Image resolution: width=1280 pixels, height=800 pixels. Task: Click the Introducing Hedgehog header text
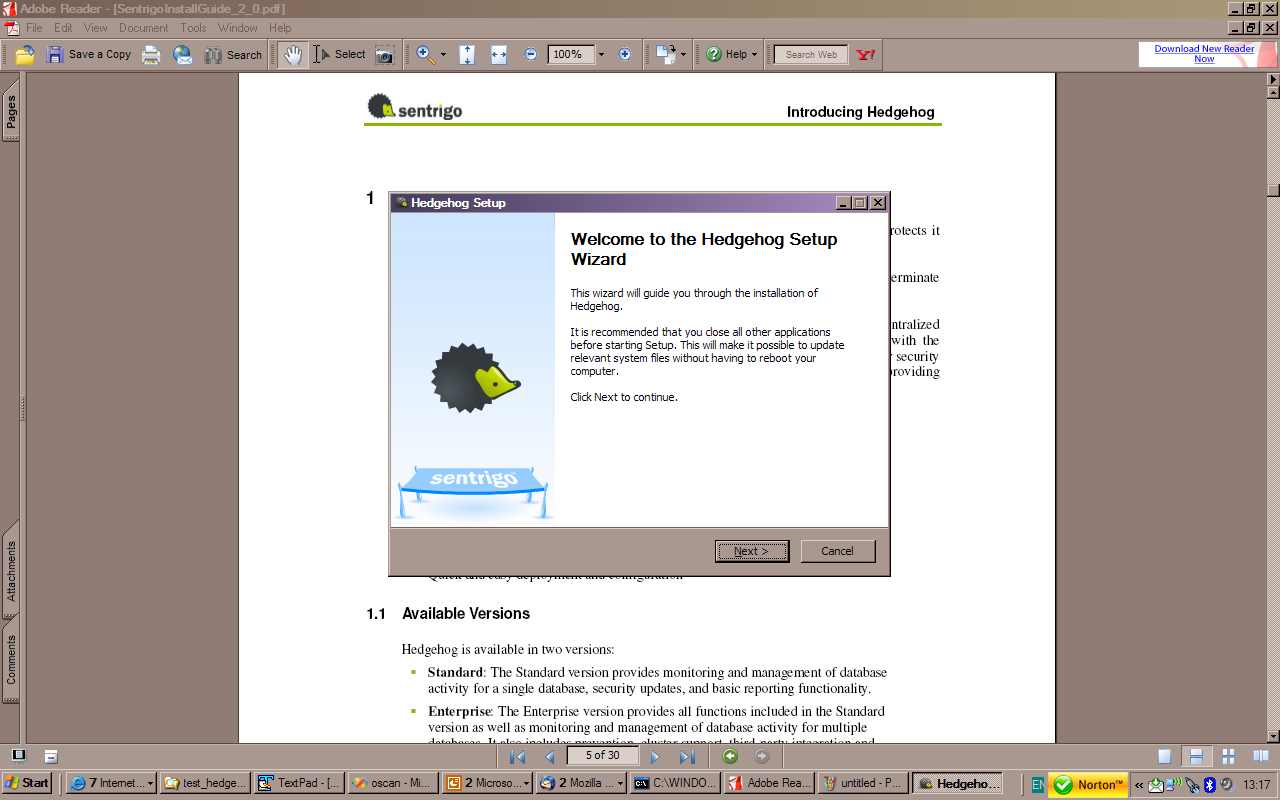tap(861, 112)
